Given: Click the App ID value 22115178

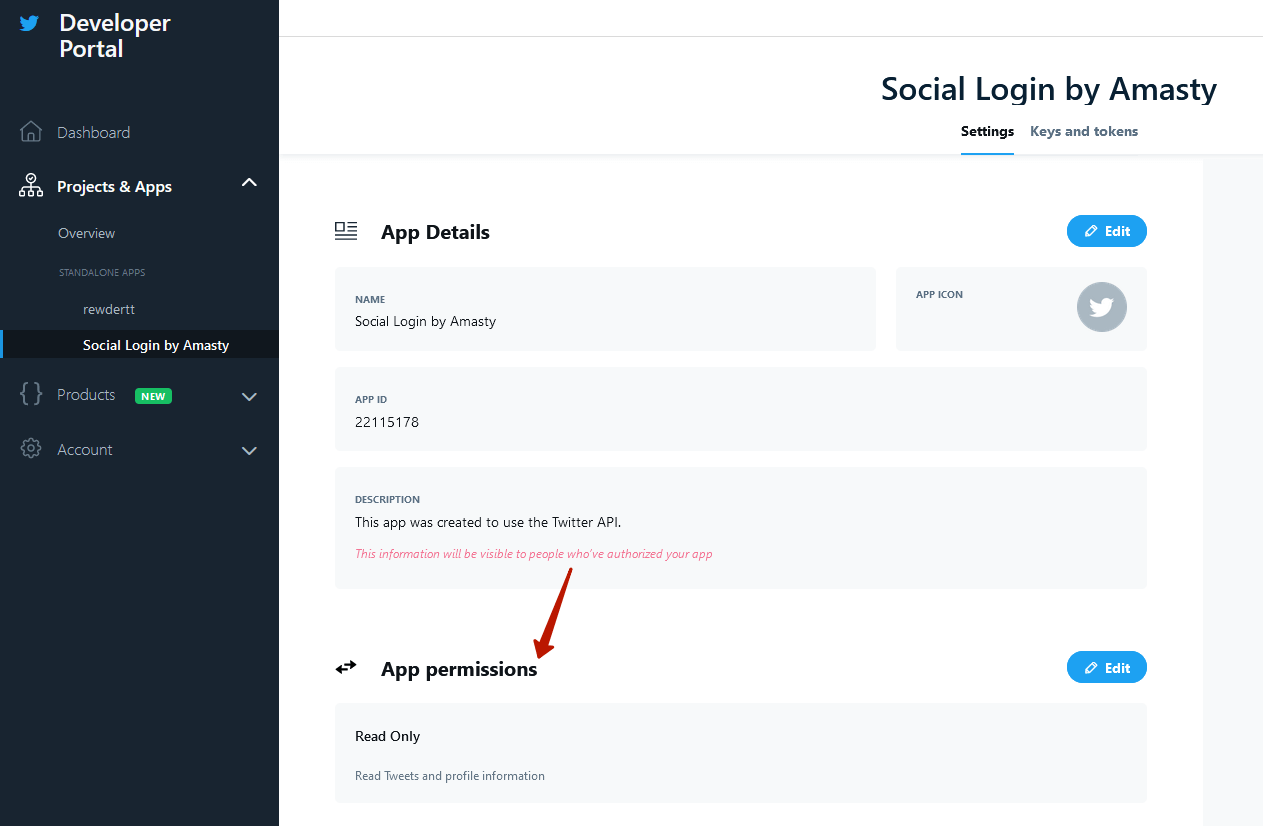Looking at the screenshot, I should [x=387, y=422].
